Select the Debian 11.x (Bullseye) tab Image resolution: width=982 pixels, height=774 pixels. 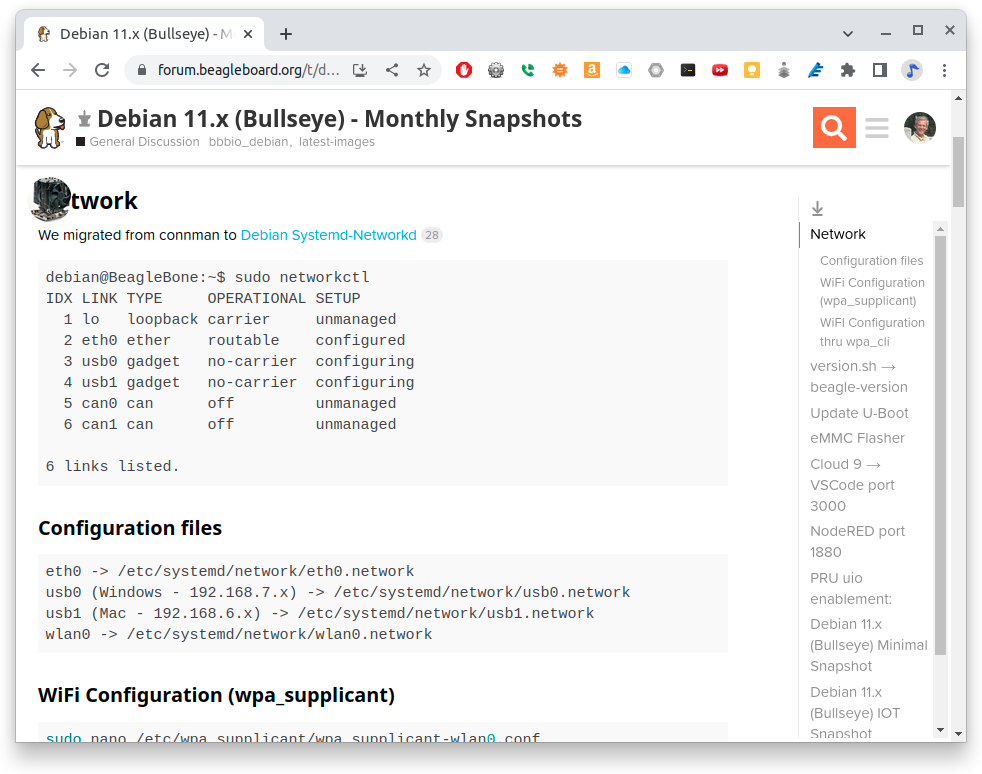(140, 34)
